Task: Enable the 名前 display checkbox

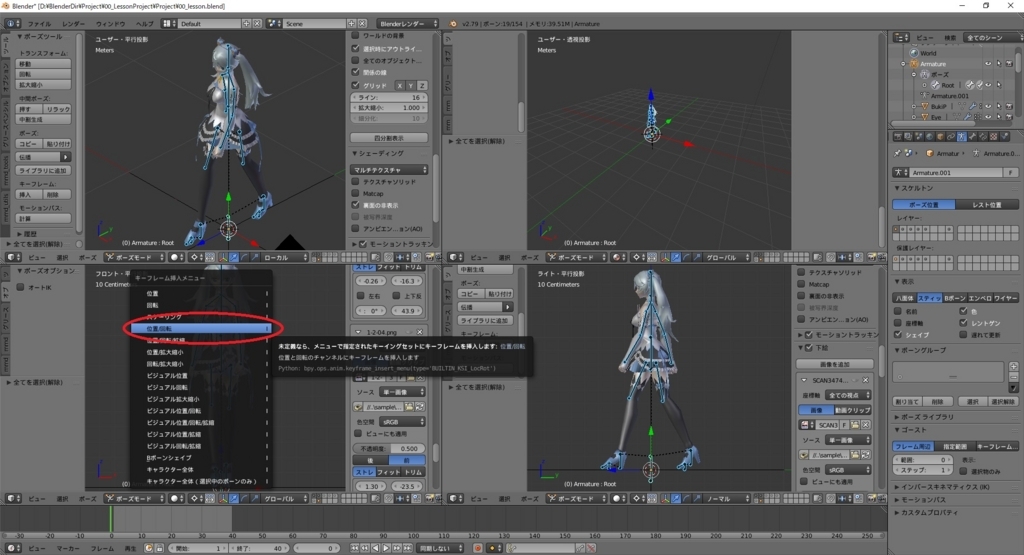Action: coord(898,311)
